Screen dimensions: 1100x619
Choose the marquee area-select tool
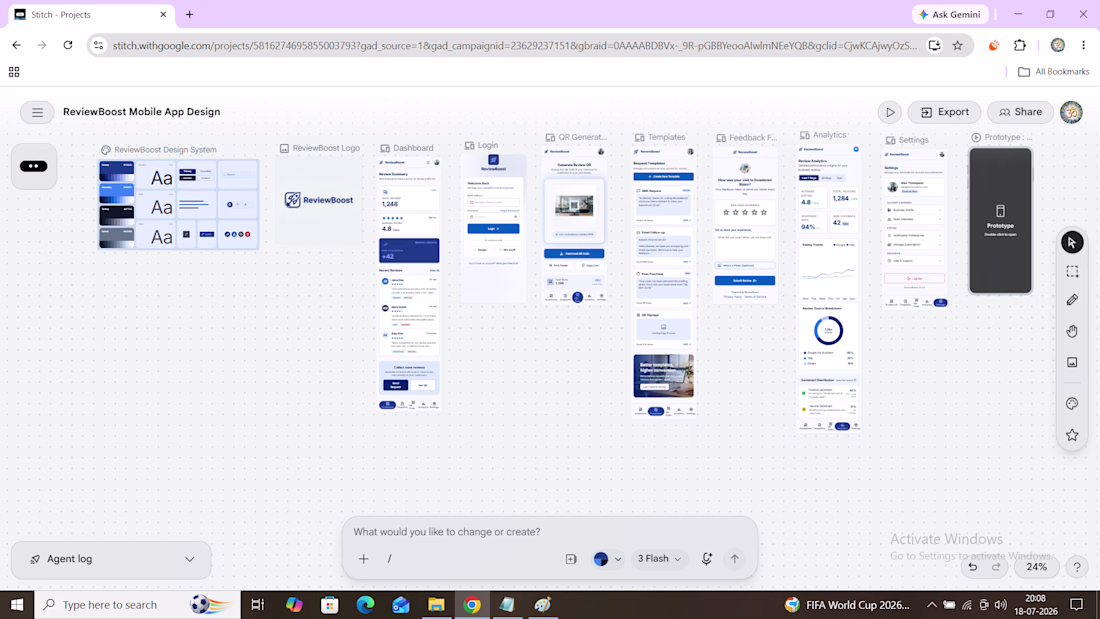[1072, 272]
